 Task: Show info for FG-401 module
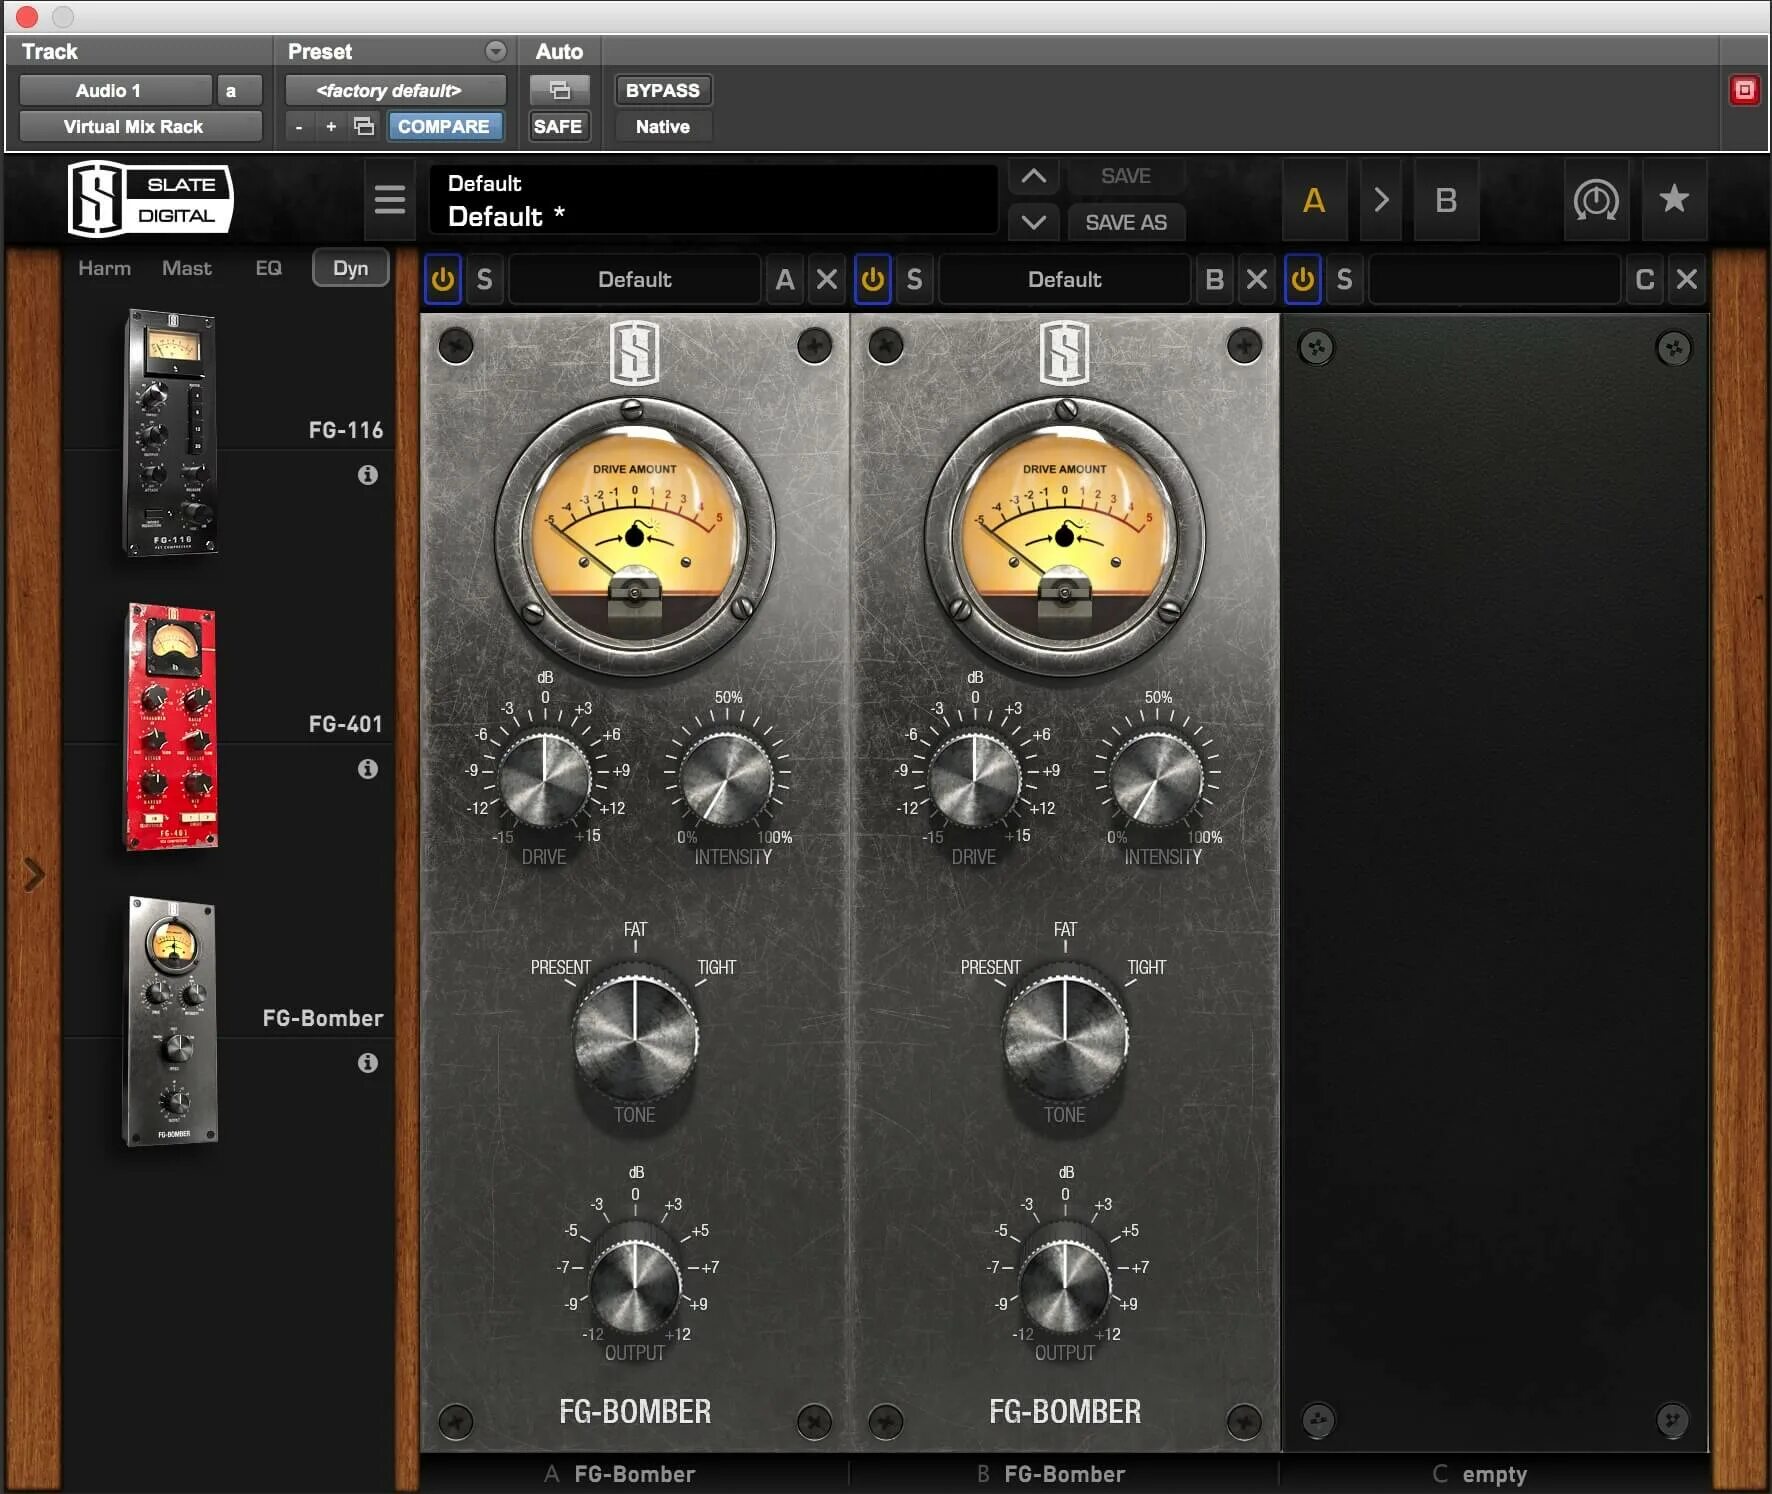368,769
